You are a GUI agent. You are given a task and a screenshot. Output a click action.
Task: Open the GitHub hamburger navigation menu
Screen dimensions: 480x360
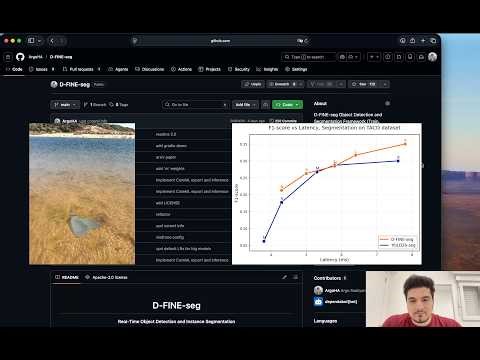[x=8, y=57]
